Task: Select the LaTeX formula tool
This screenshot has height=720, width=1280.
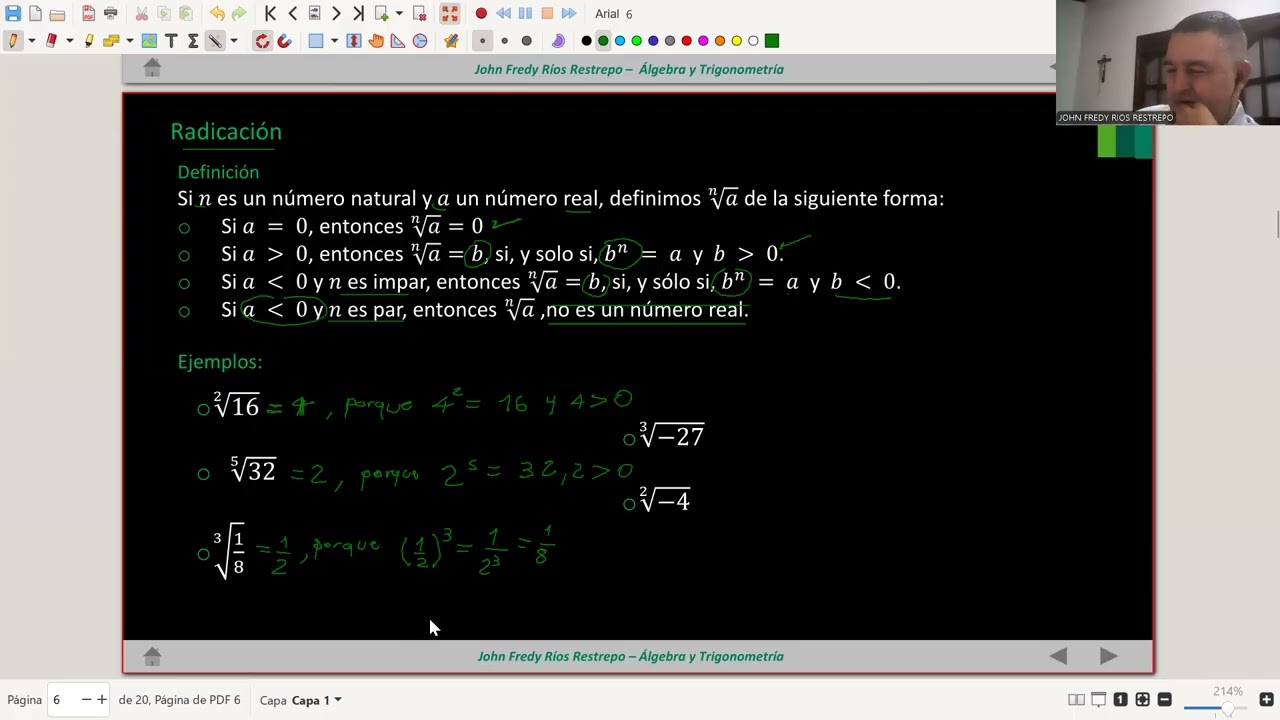Action: [193, 41]
